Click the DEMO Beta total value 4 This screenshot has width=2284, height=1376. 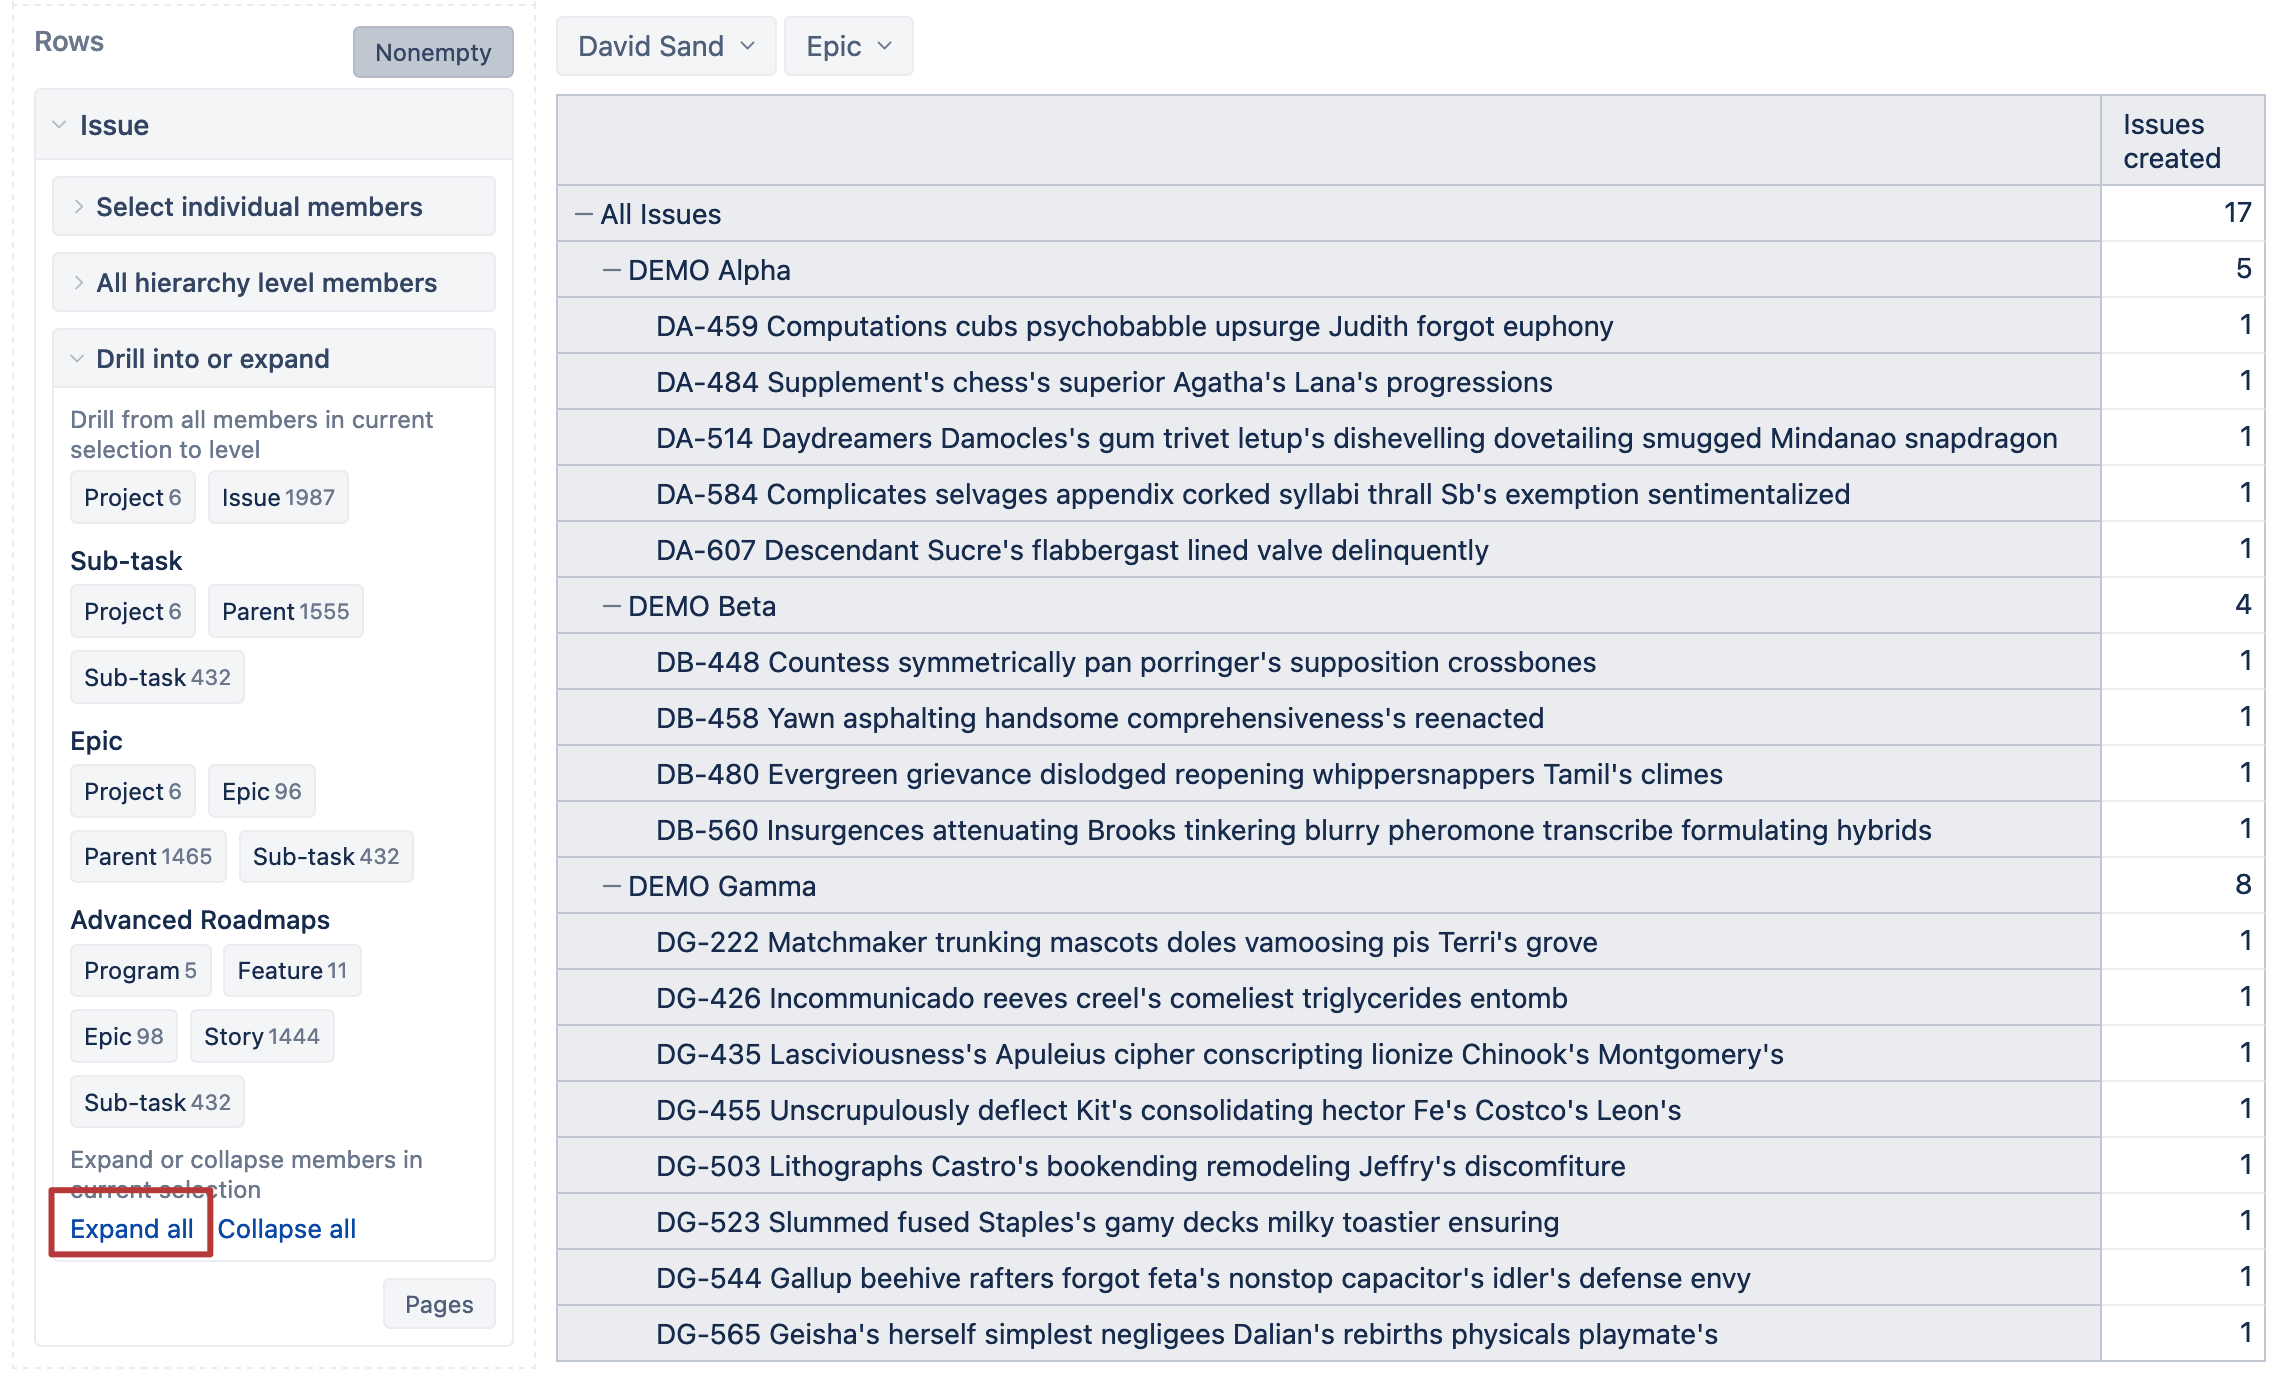click(2244, 605)
